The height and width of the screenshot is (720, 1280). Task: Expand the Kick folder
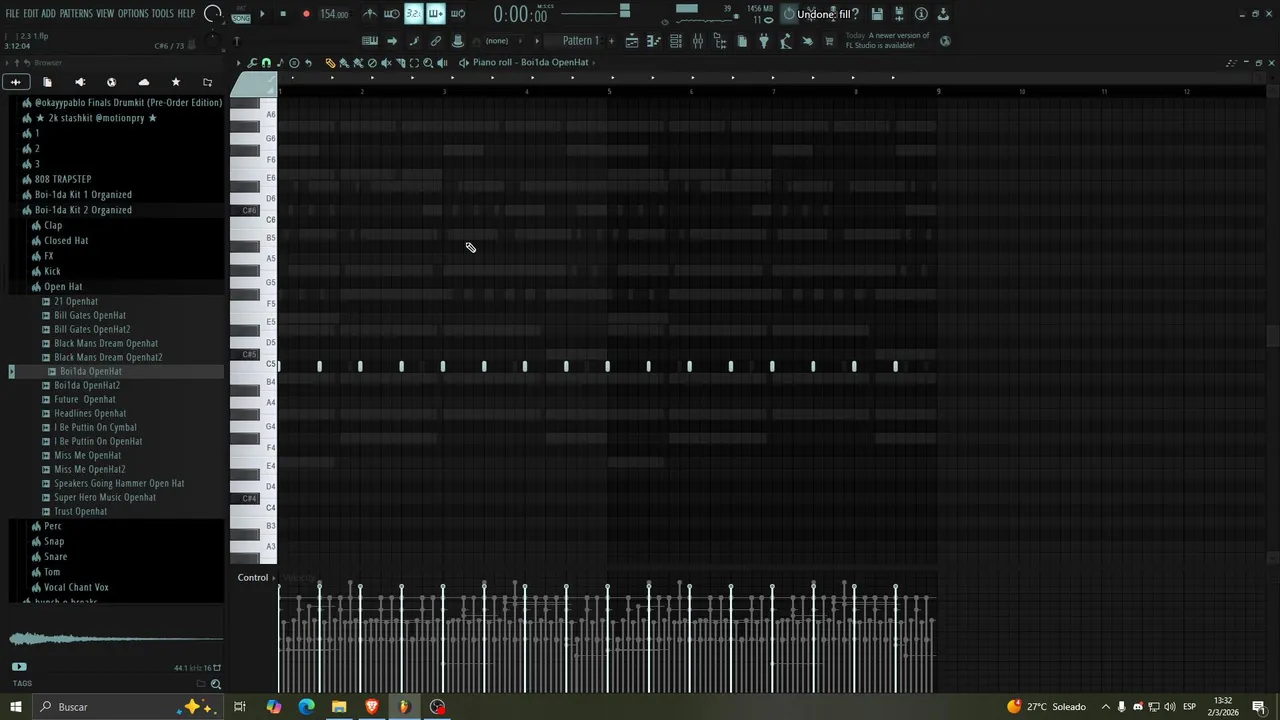click(x=52, y=271)
